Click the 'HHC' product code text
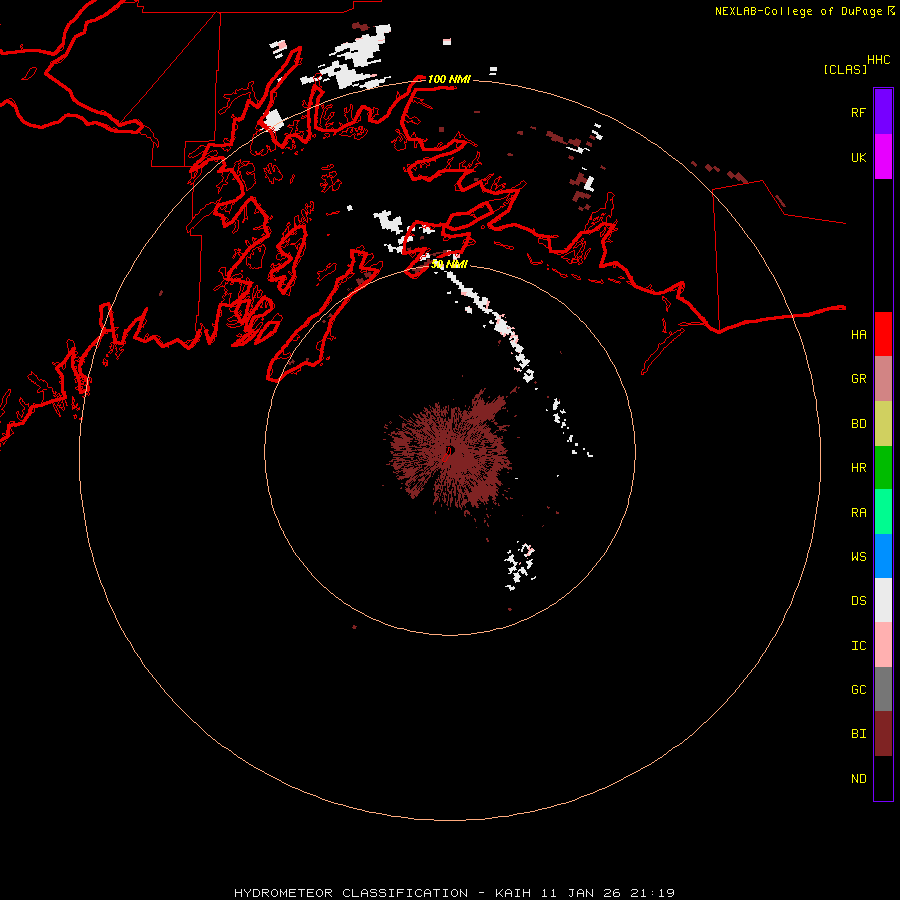Screen dimensions: 900x900 [x=878, y=60]
